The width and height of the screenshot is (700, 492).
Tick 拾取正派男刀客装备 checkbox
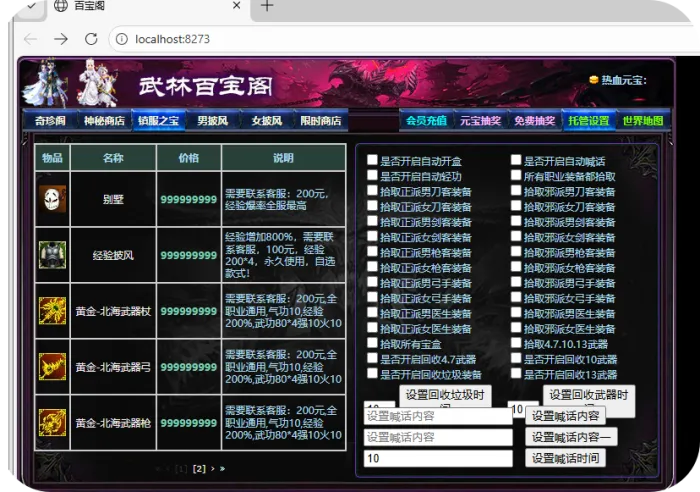coord(372,190)
